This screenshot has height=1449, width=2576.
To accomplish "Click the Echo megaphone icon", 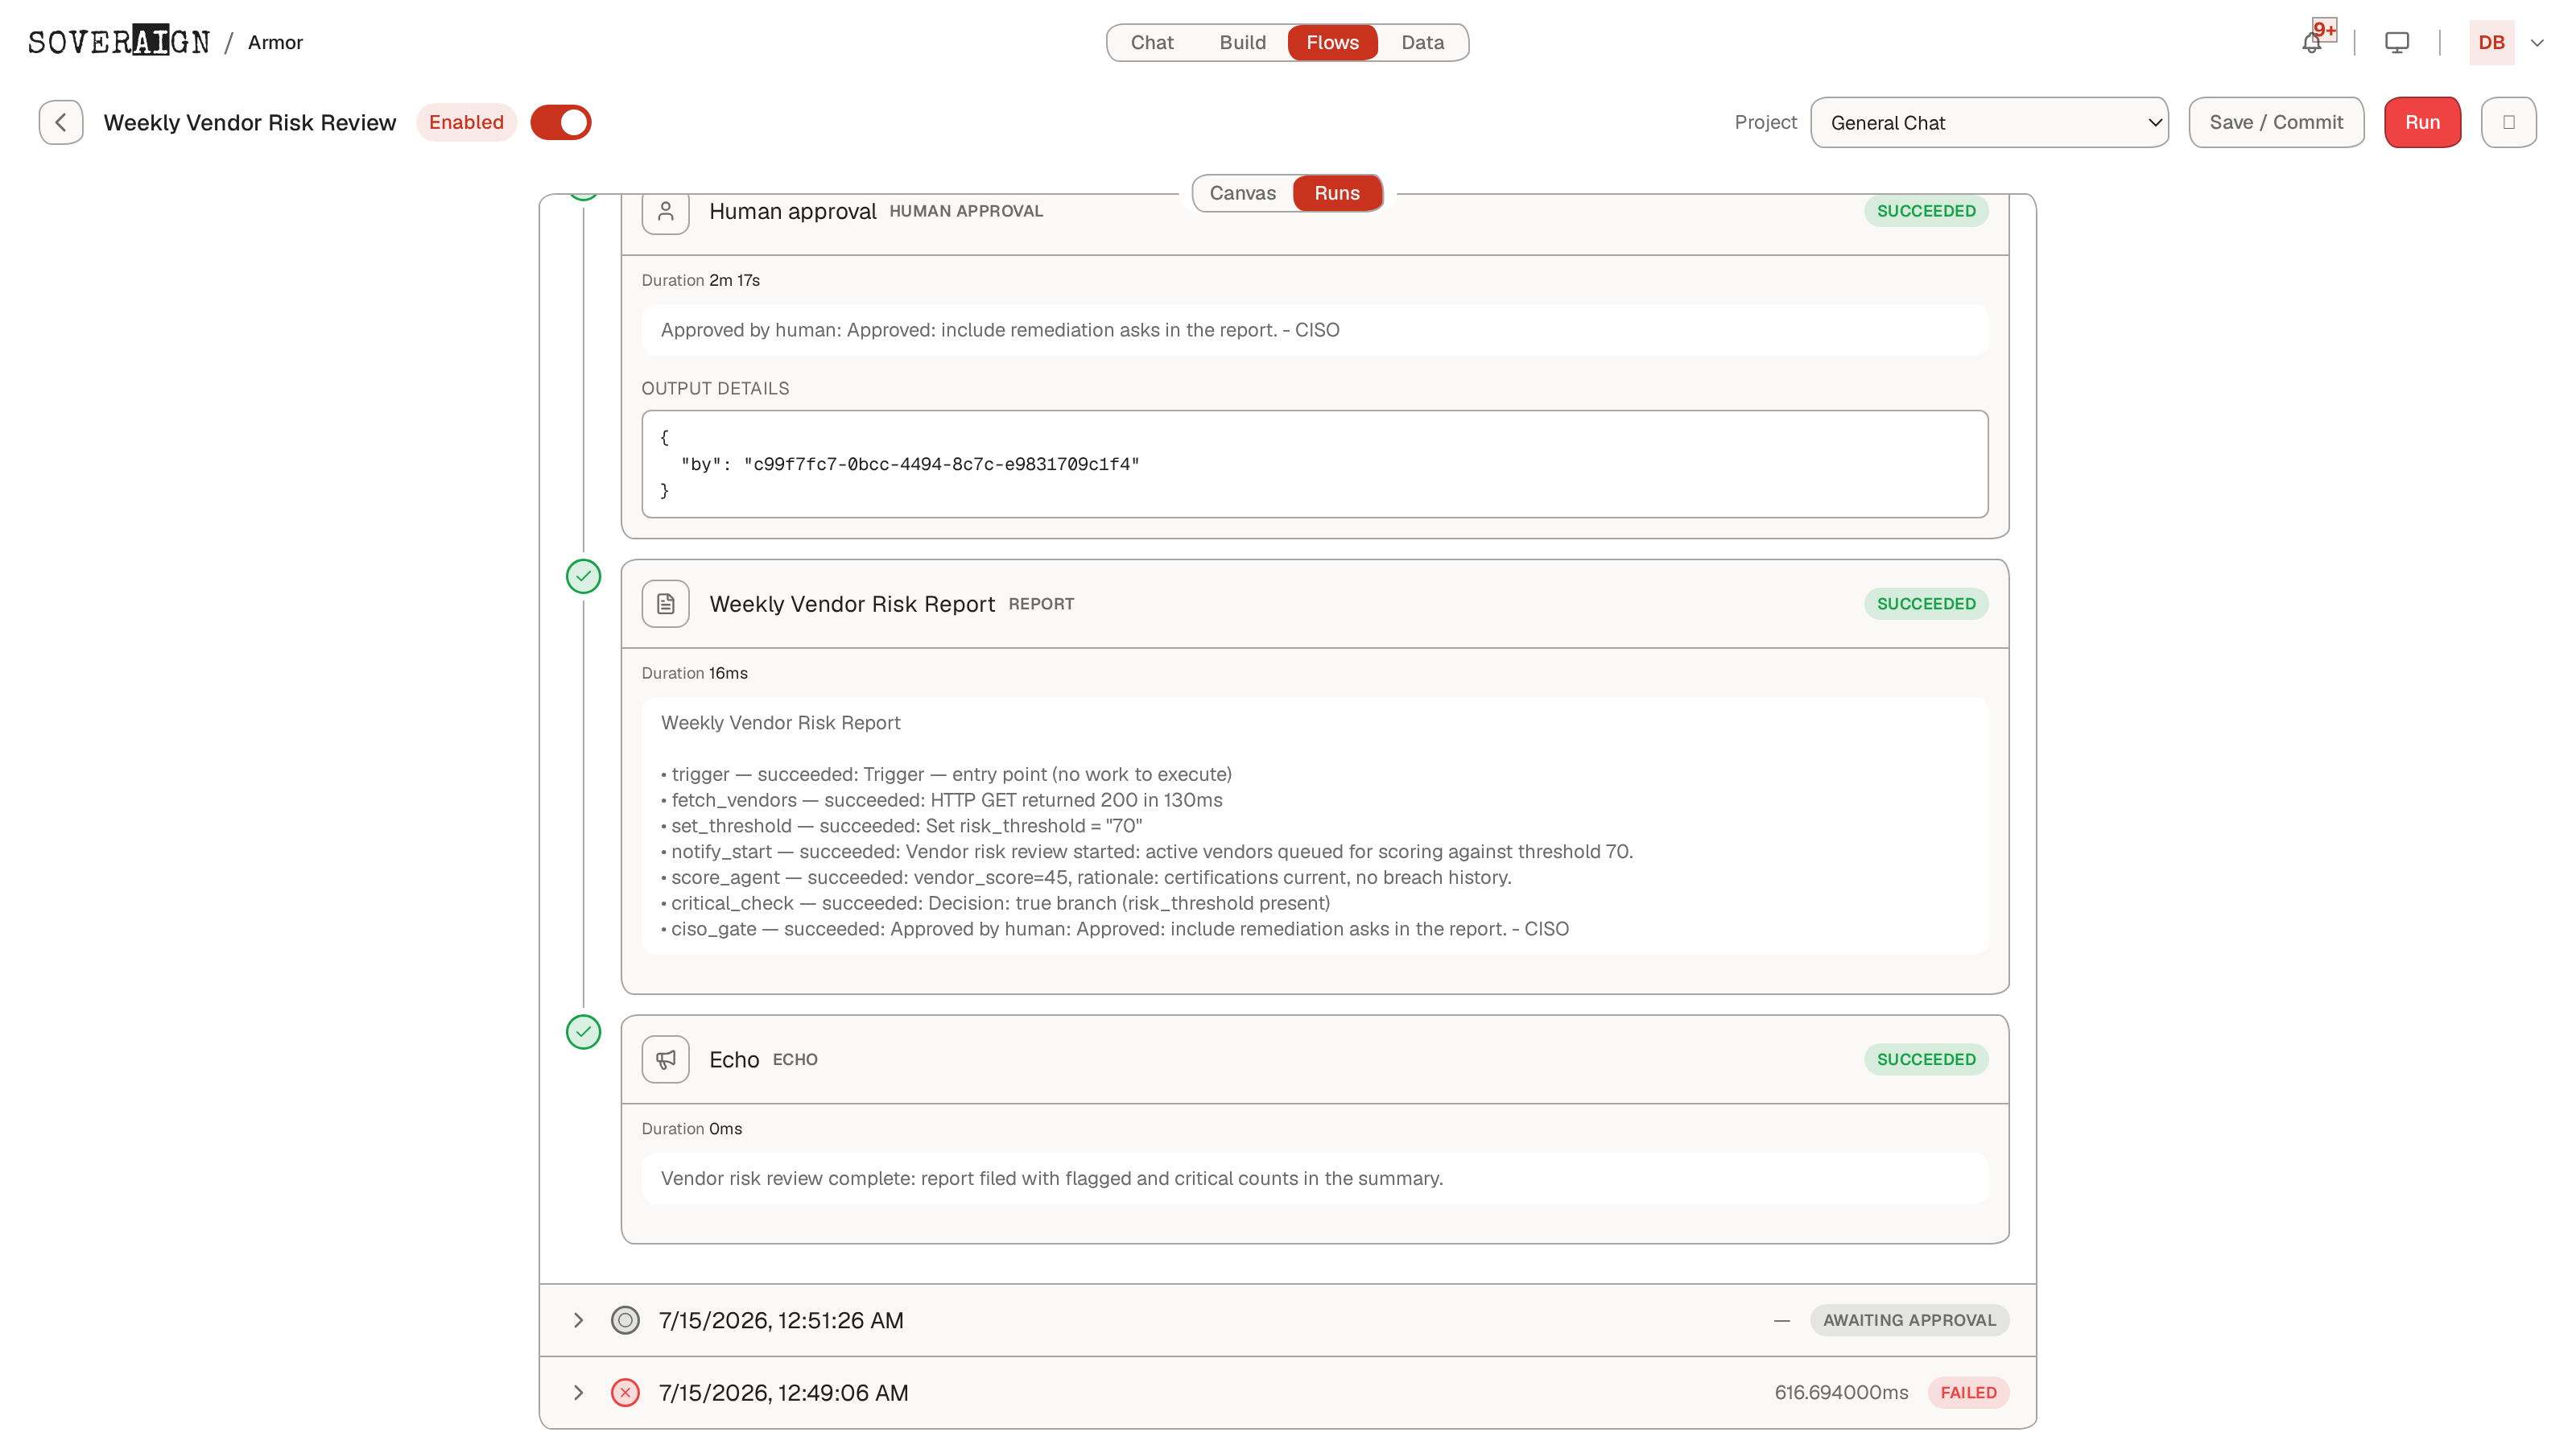I will click(666, 1059).
